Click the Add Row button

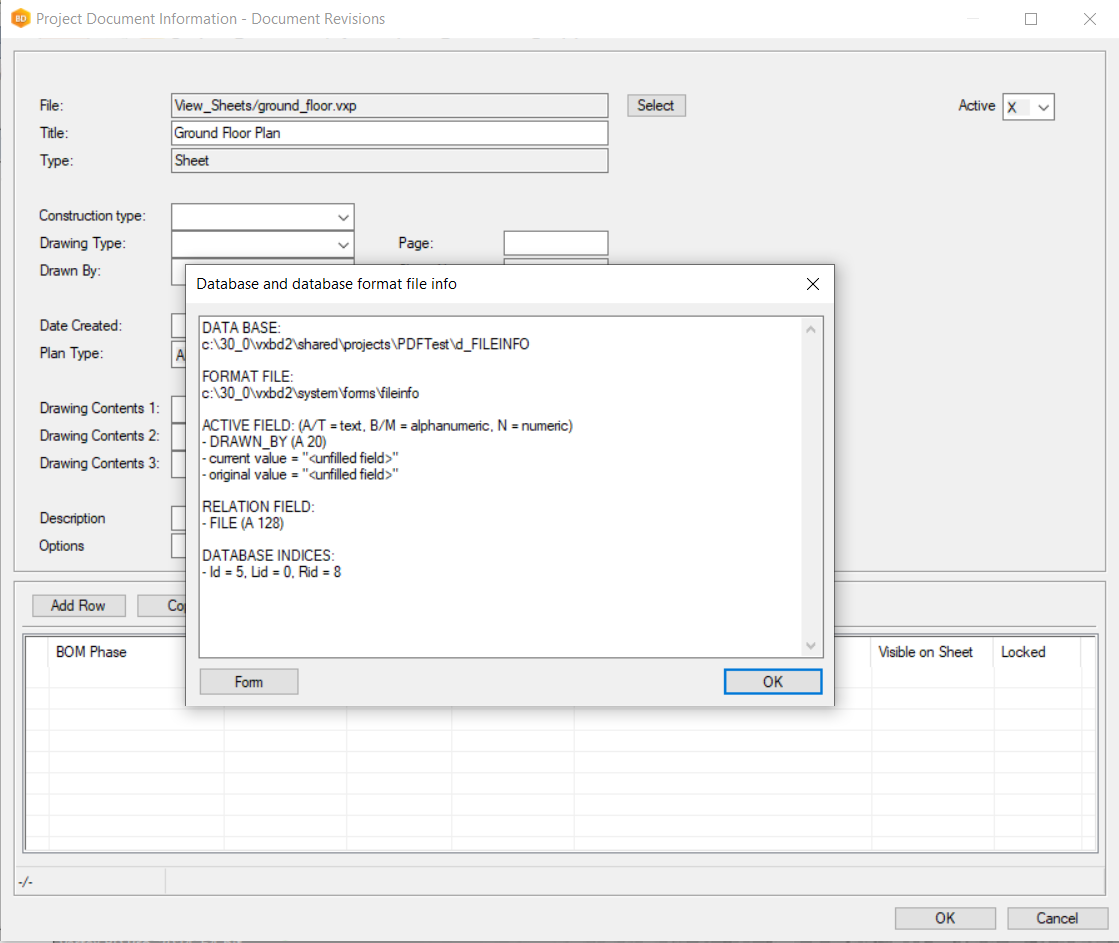(x=78, y=606)
